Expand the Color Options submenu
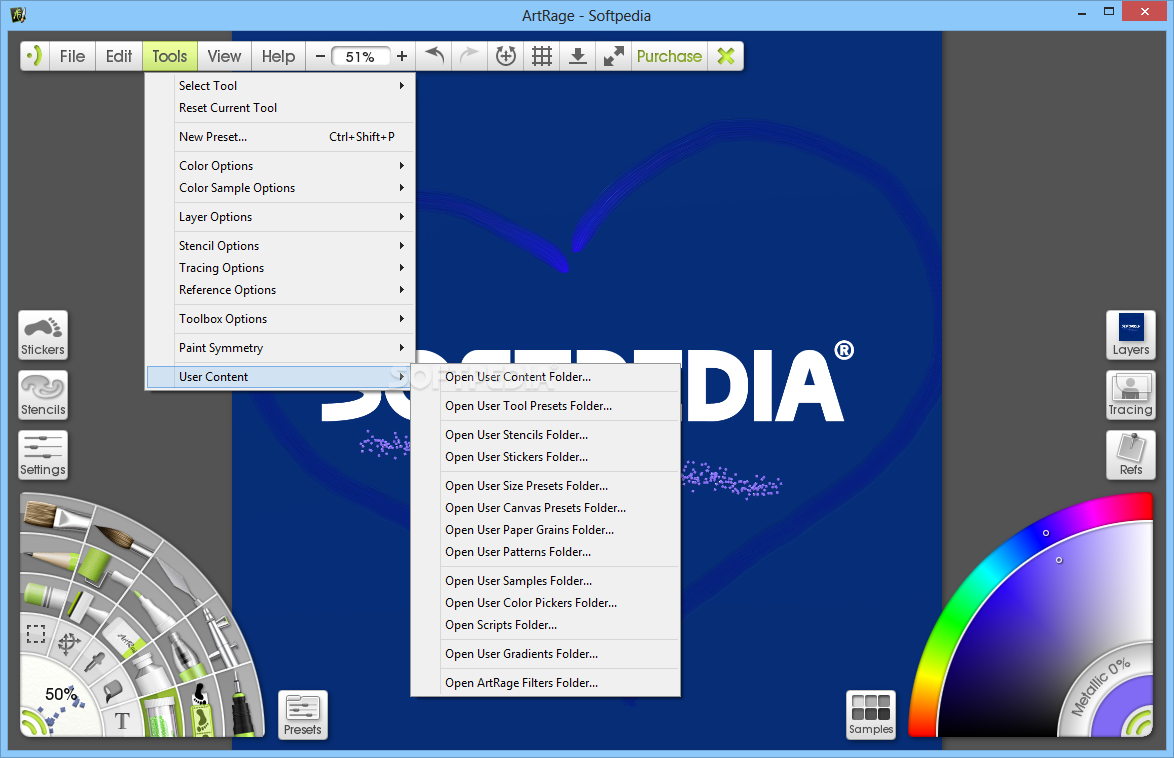This screenshot has height=758, width=1174. [x=280, y=166]
